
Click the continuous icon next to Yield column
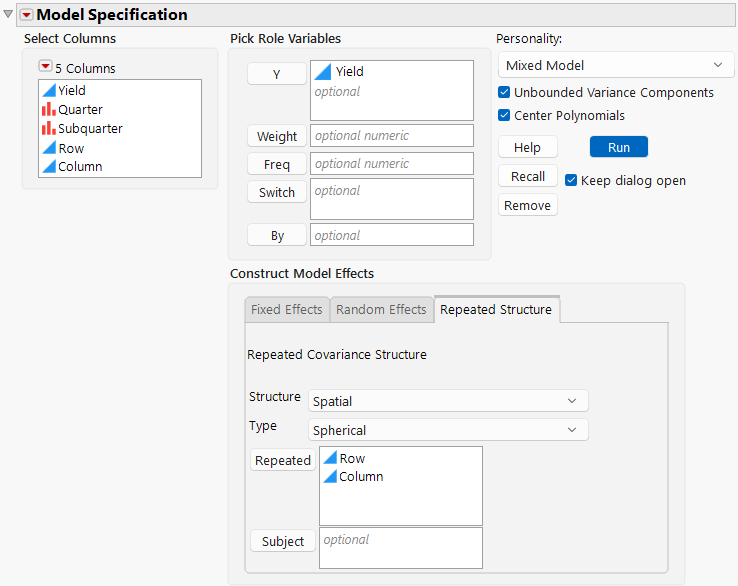[x=49, y=90]
